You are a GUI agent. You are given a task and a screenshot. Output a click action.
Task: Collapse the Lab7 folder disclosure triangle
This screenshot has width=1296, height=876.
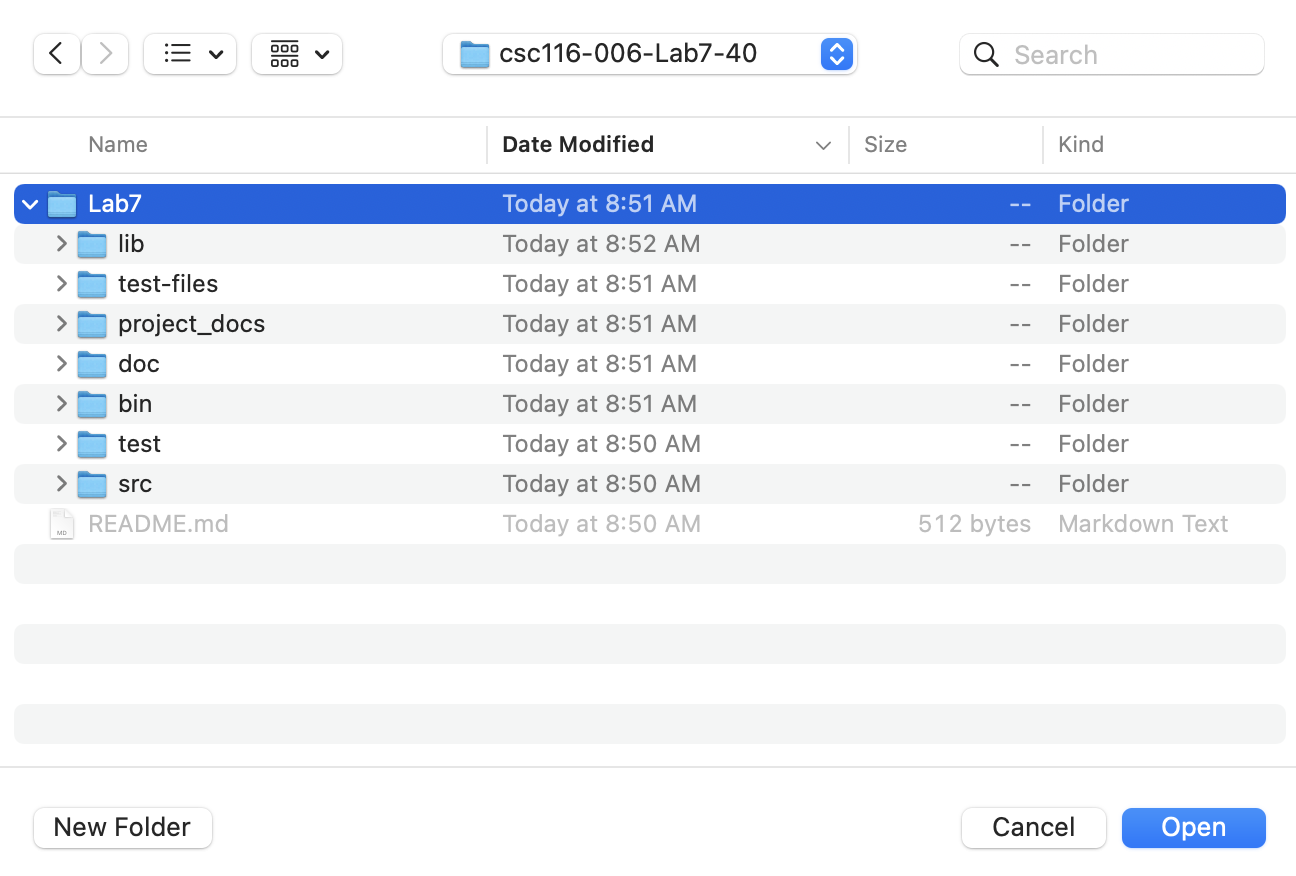click(29, 203)
